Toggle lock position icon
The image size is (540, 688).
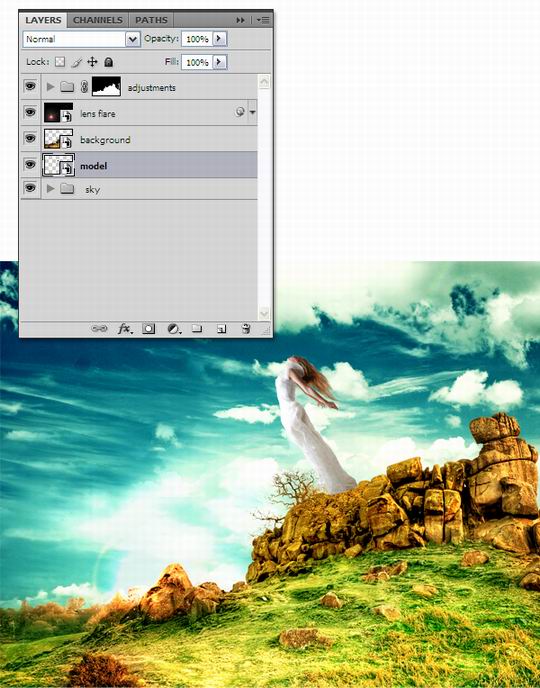point(92,62)
